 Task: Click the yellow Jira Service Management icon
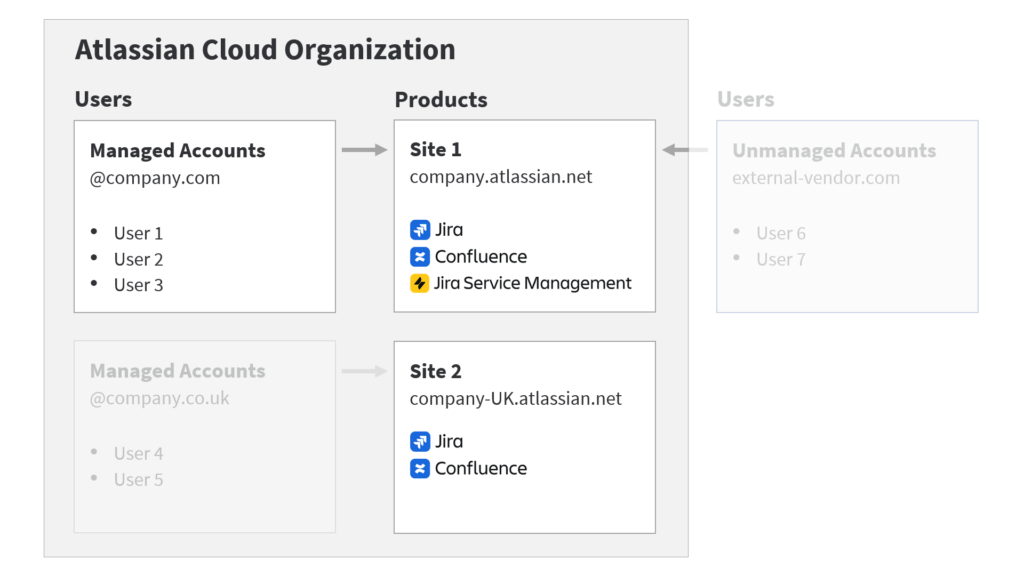click(420, 284)
